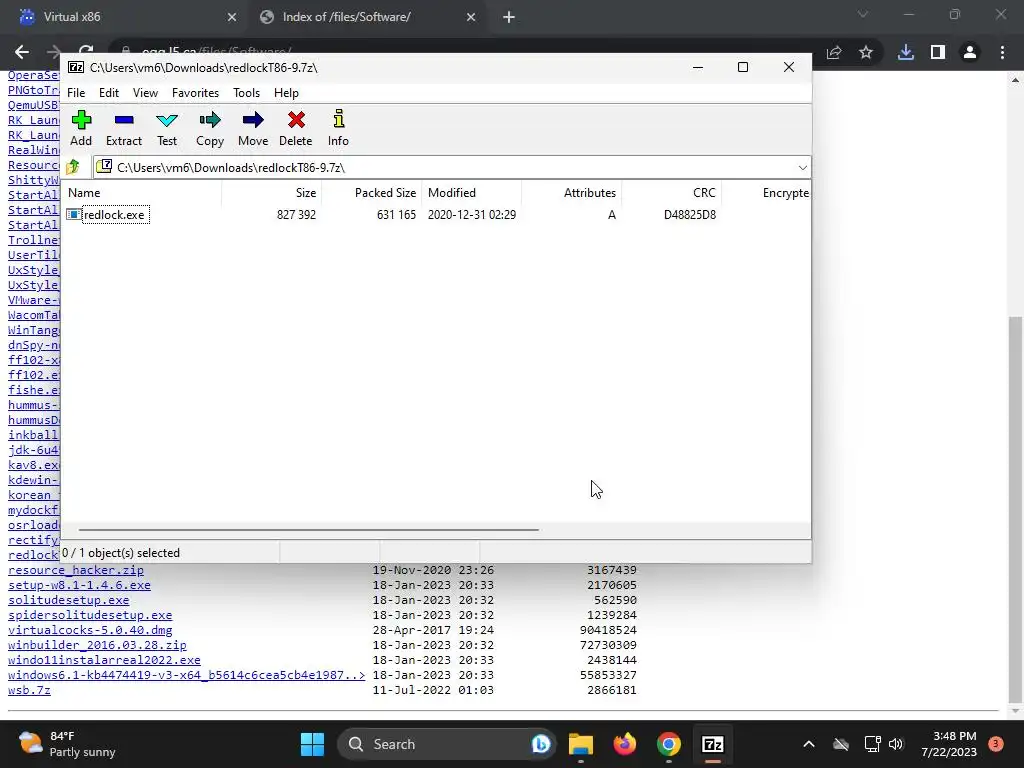Open the Windows Start menu
Screen dimensions: 1024x768
(x=312, y=744)
